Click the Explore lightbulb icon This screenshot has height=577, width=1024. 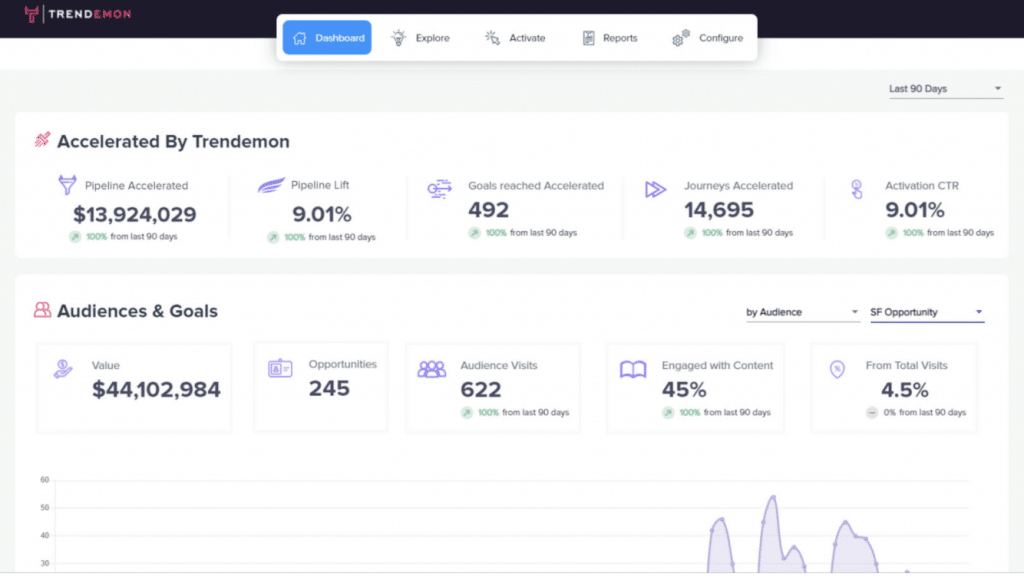(x=398, y=38)
